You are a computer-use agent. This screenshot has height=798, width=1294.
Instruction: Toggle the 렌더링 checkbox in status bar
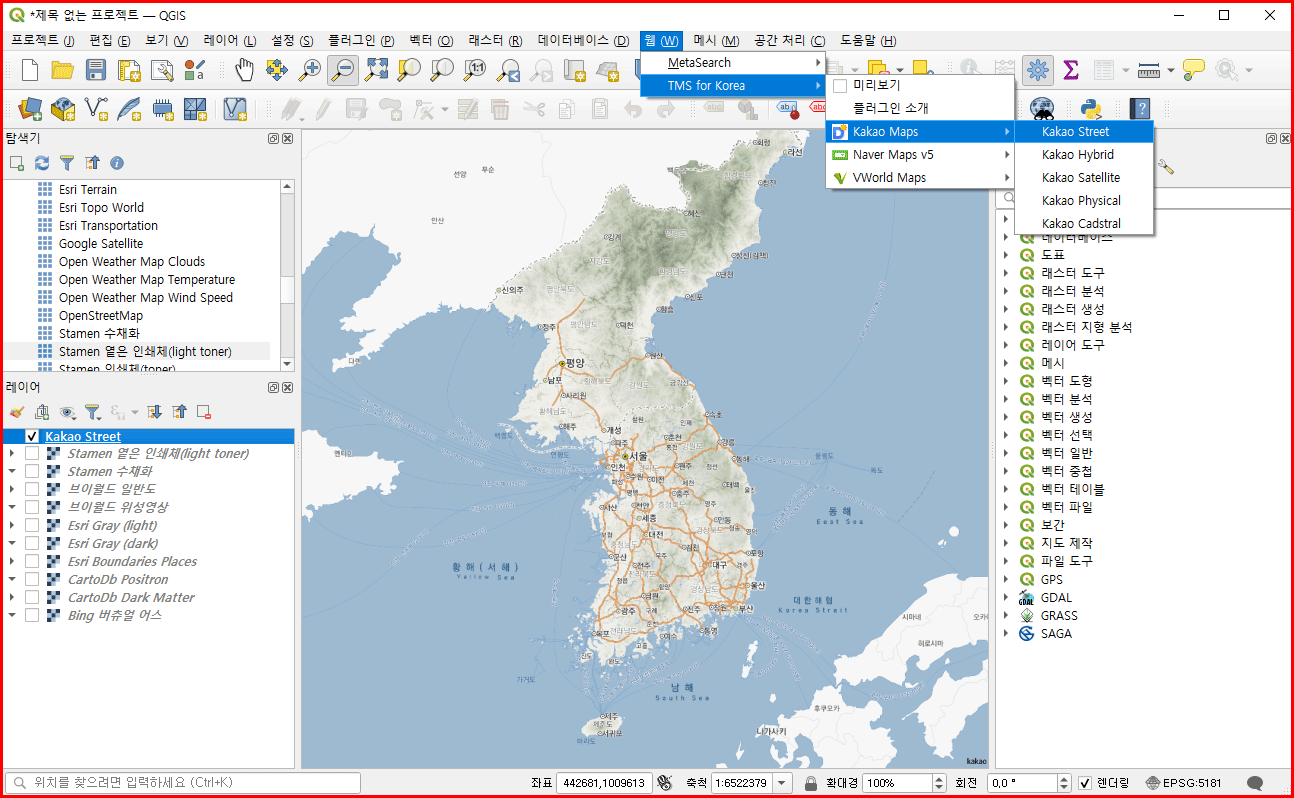(1085, 783)
